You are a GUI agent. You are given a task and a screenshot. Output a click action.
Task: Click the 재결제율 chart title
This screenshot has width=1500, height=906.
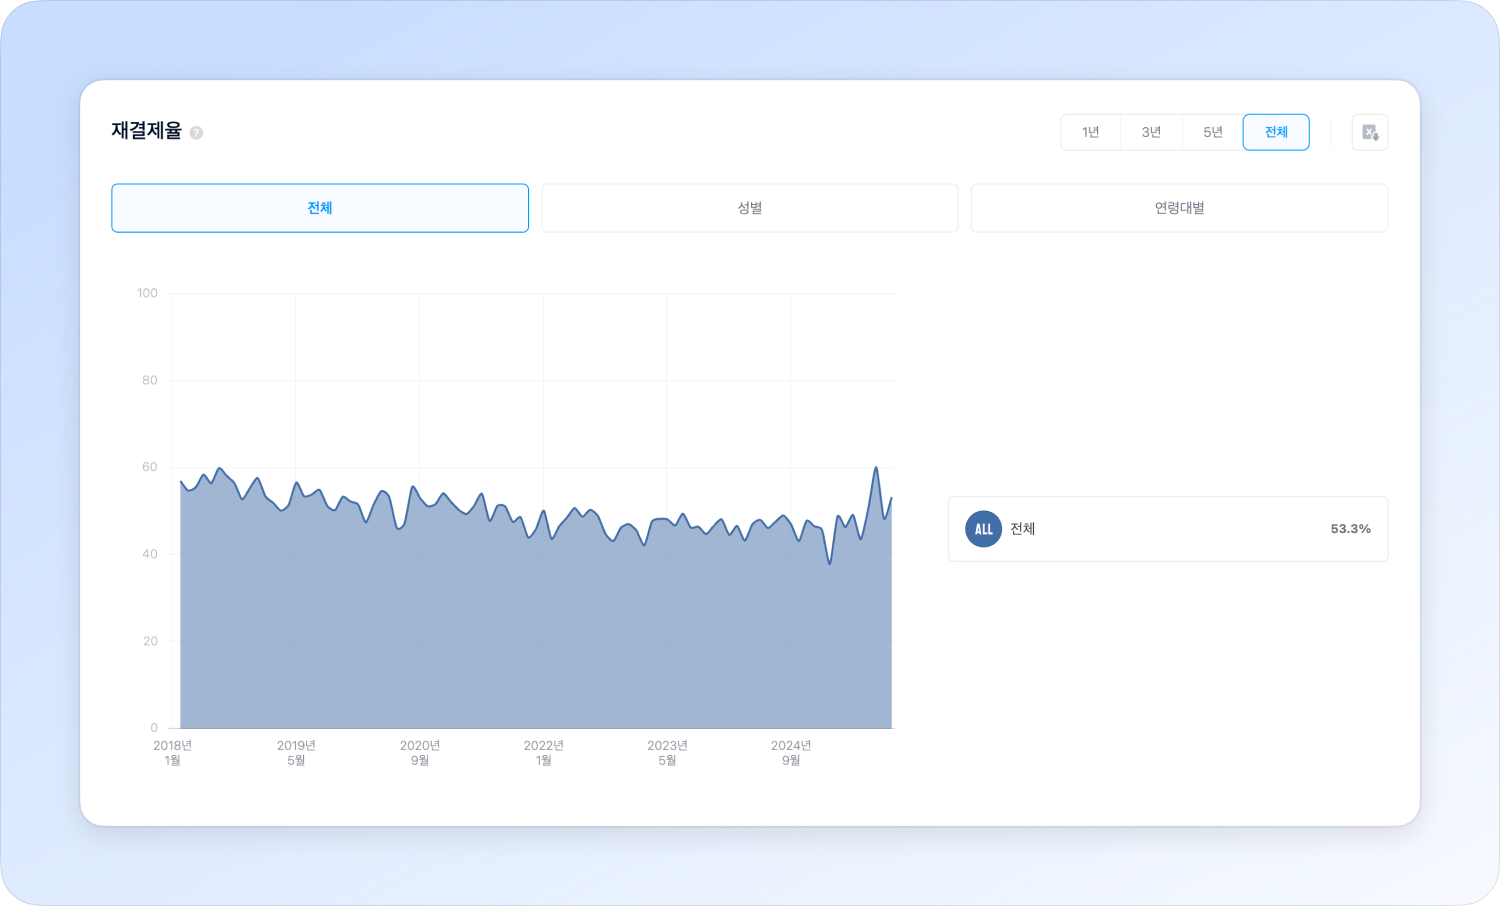146,131
